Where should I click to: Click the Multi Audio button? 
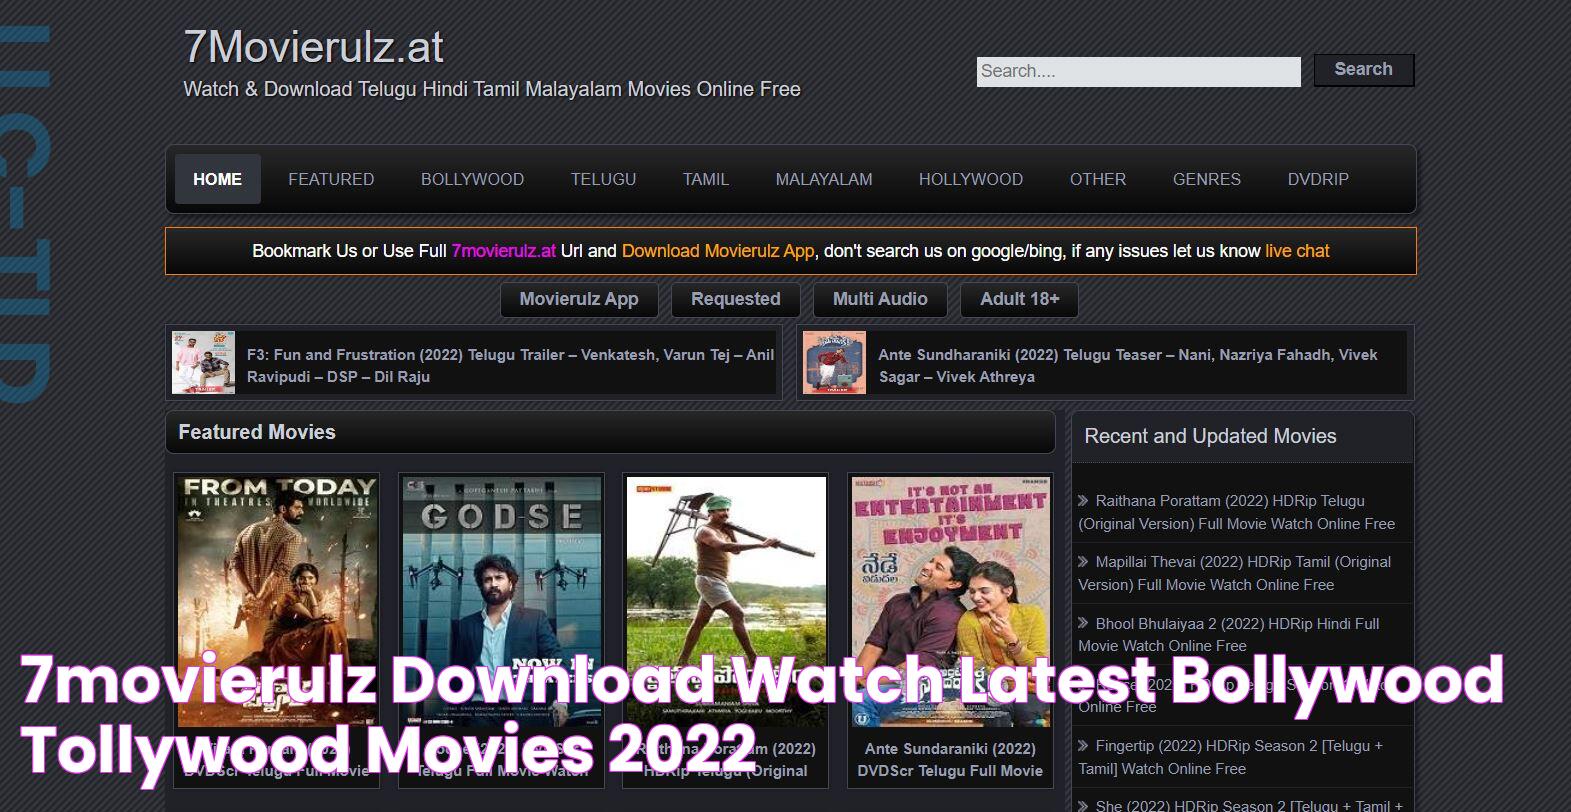(880, 299)
